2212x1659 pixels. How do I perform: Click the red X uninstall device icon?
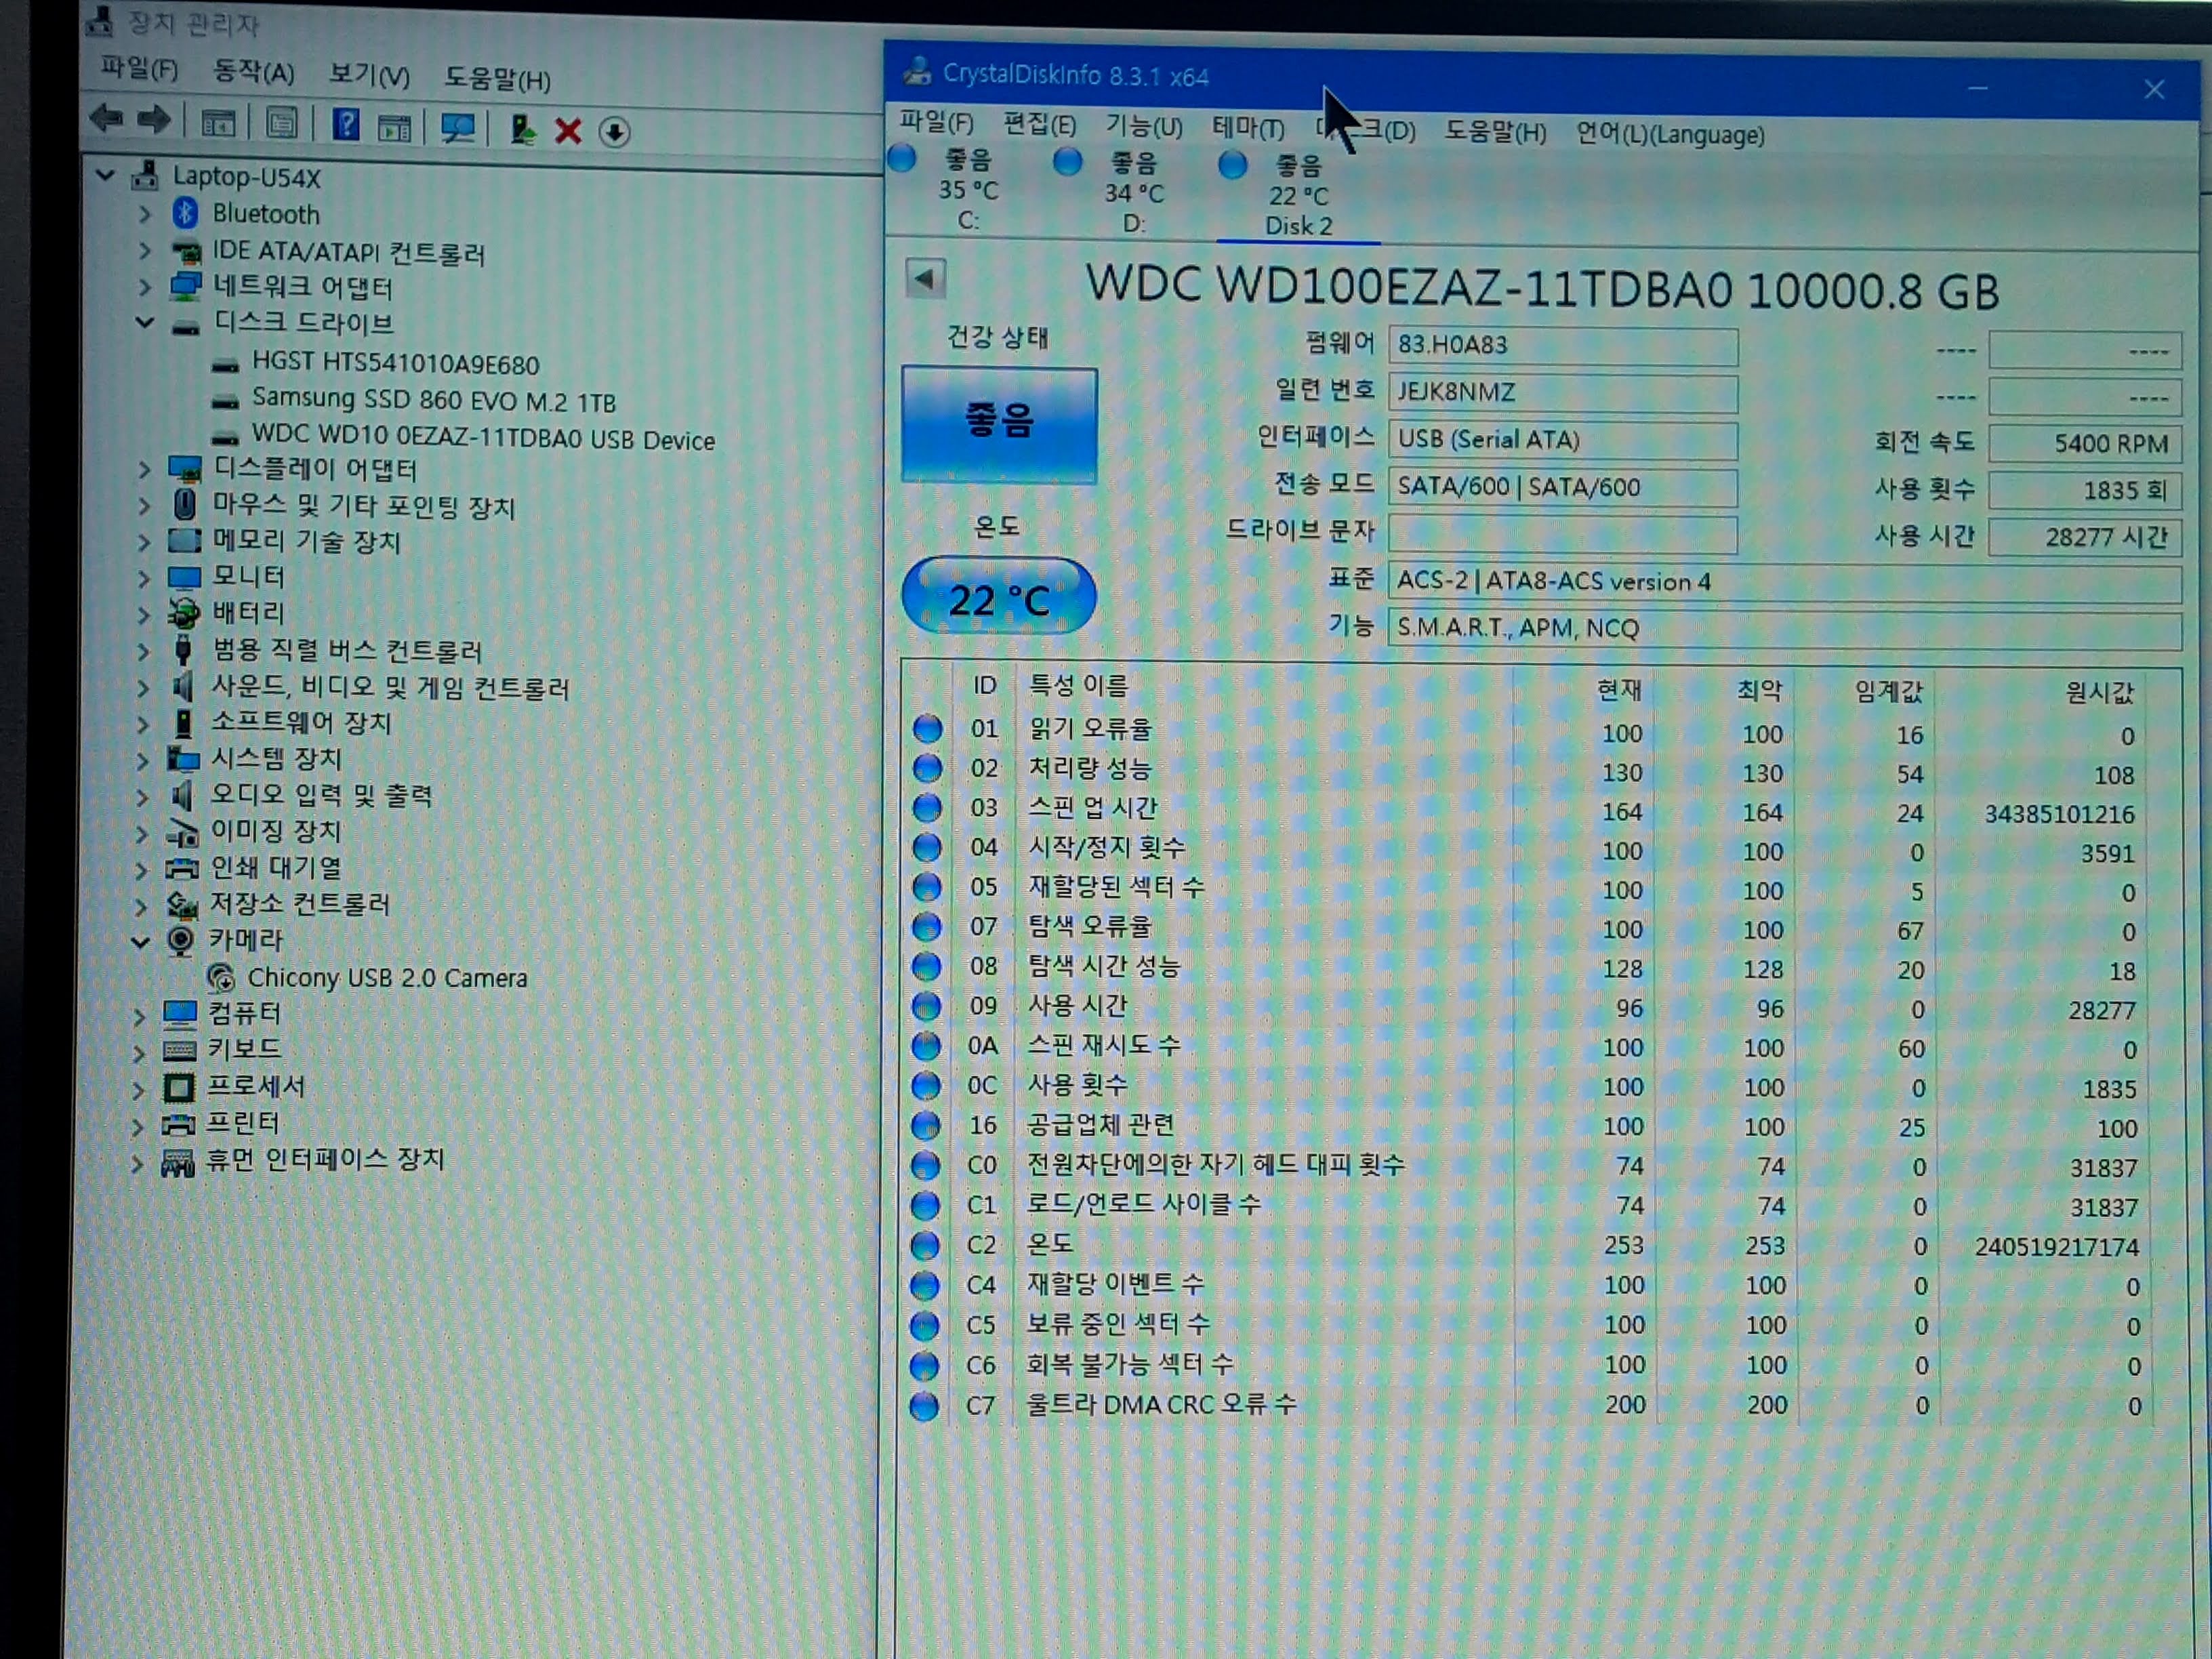coord(568,131)
